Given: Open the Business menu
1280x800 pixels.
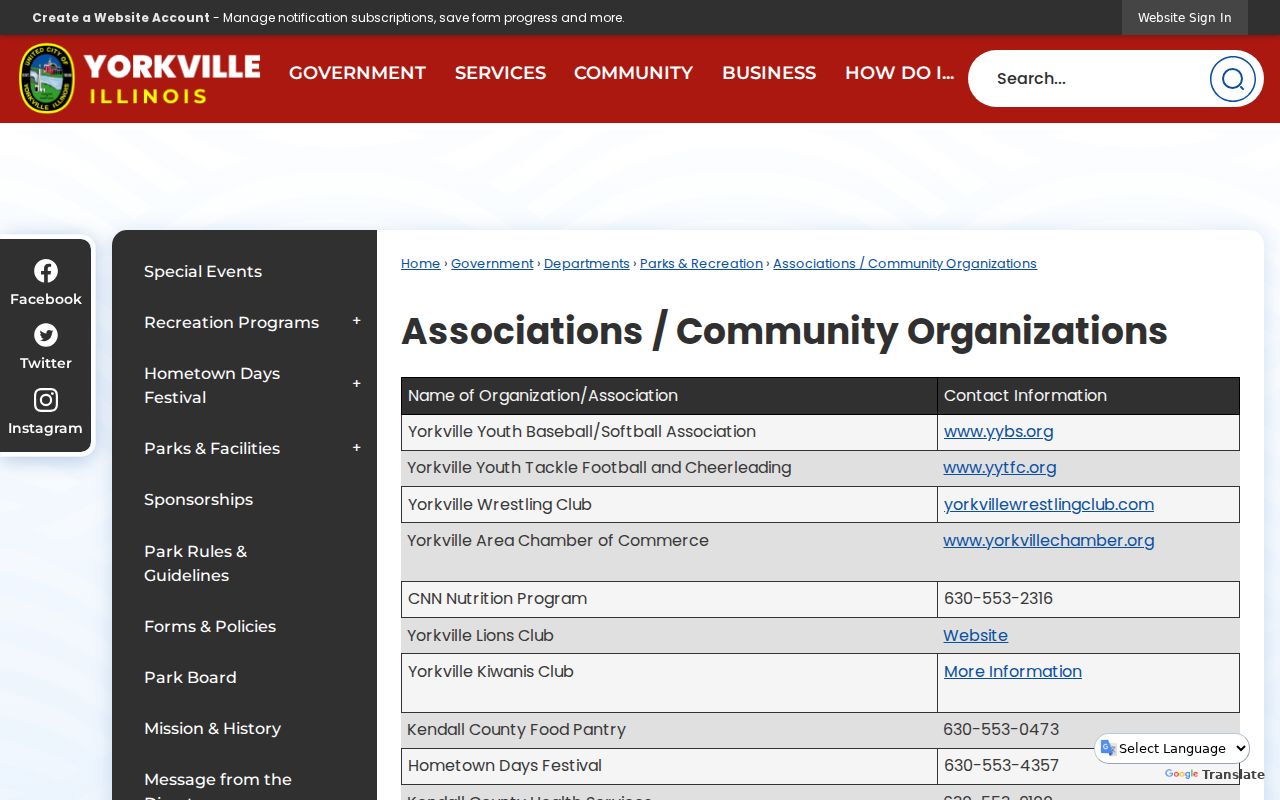Looking at the screenshot, I should pyautogui.click(x=769, y=73).
